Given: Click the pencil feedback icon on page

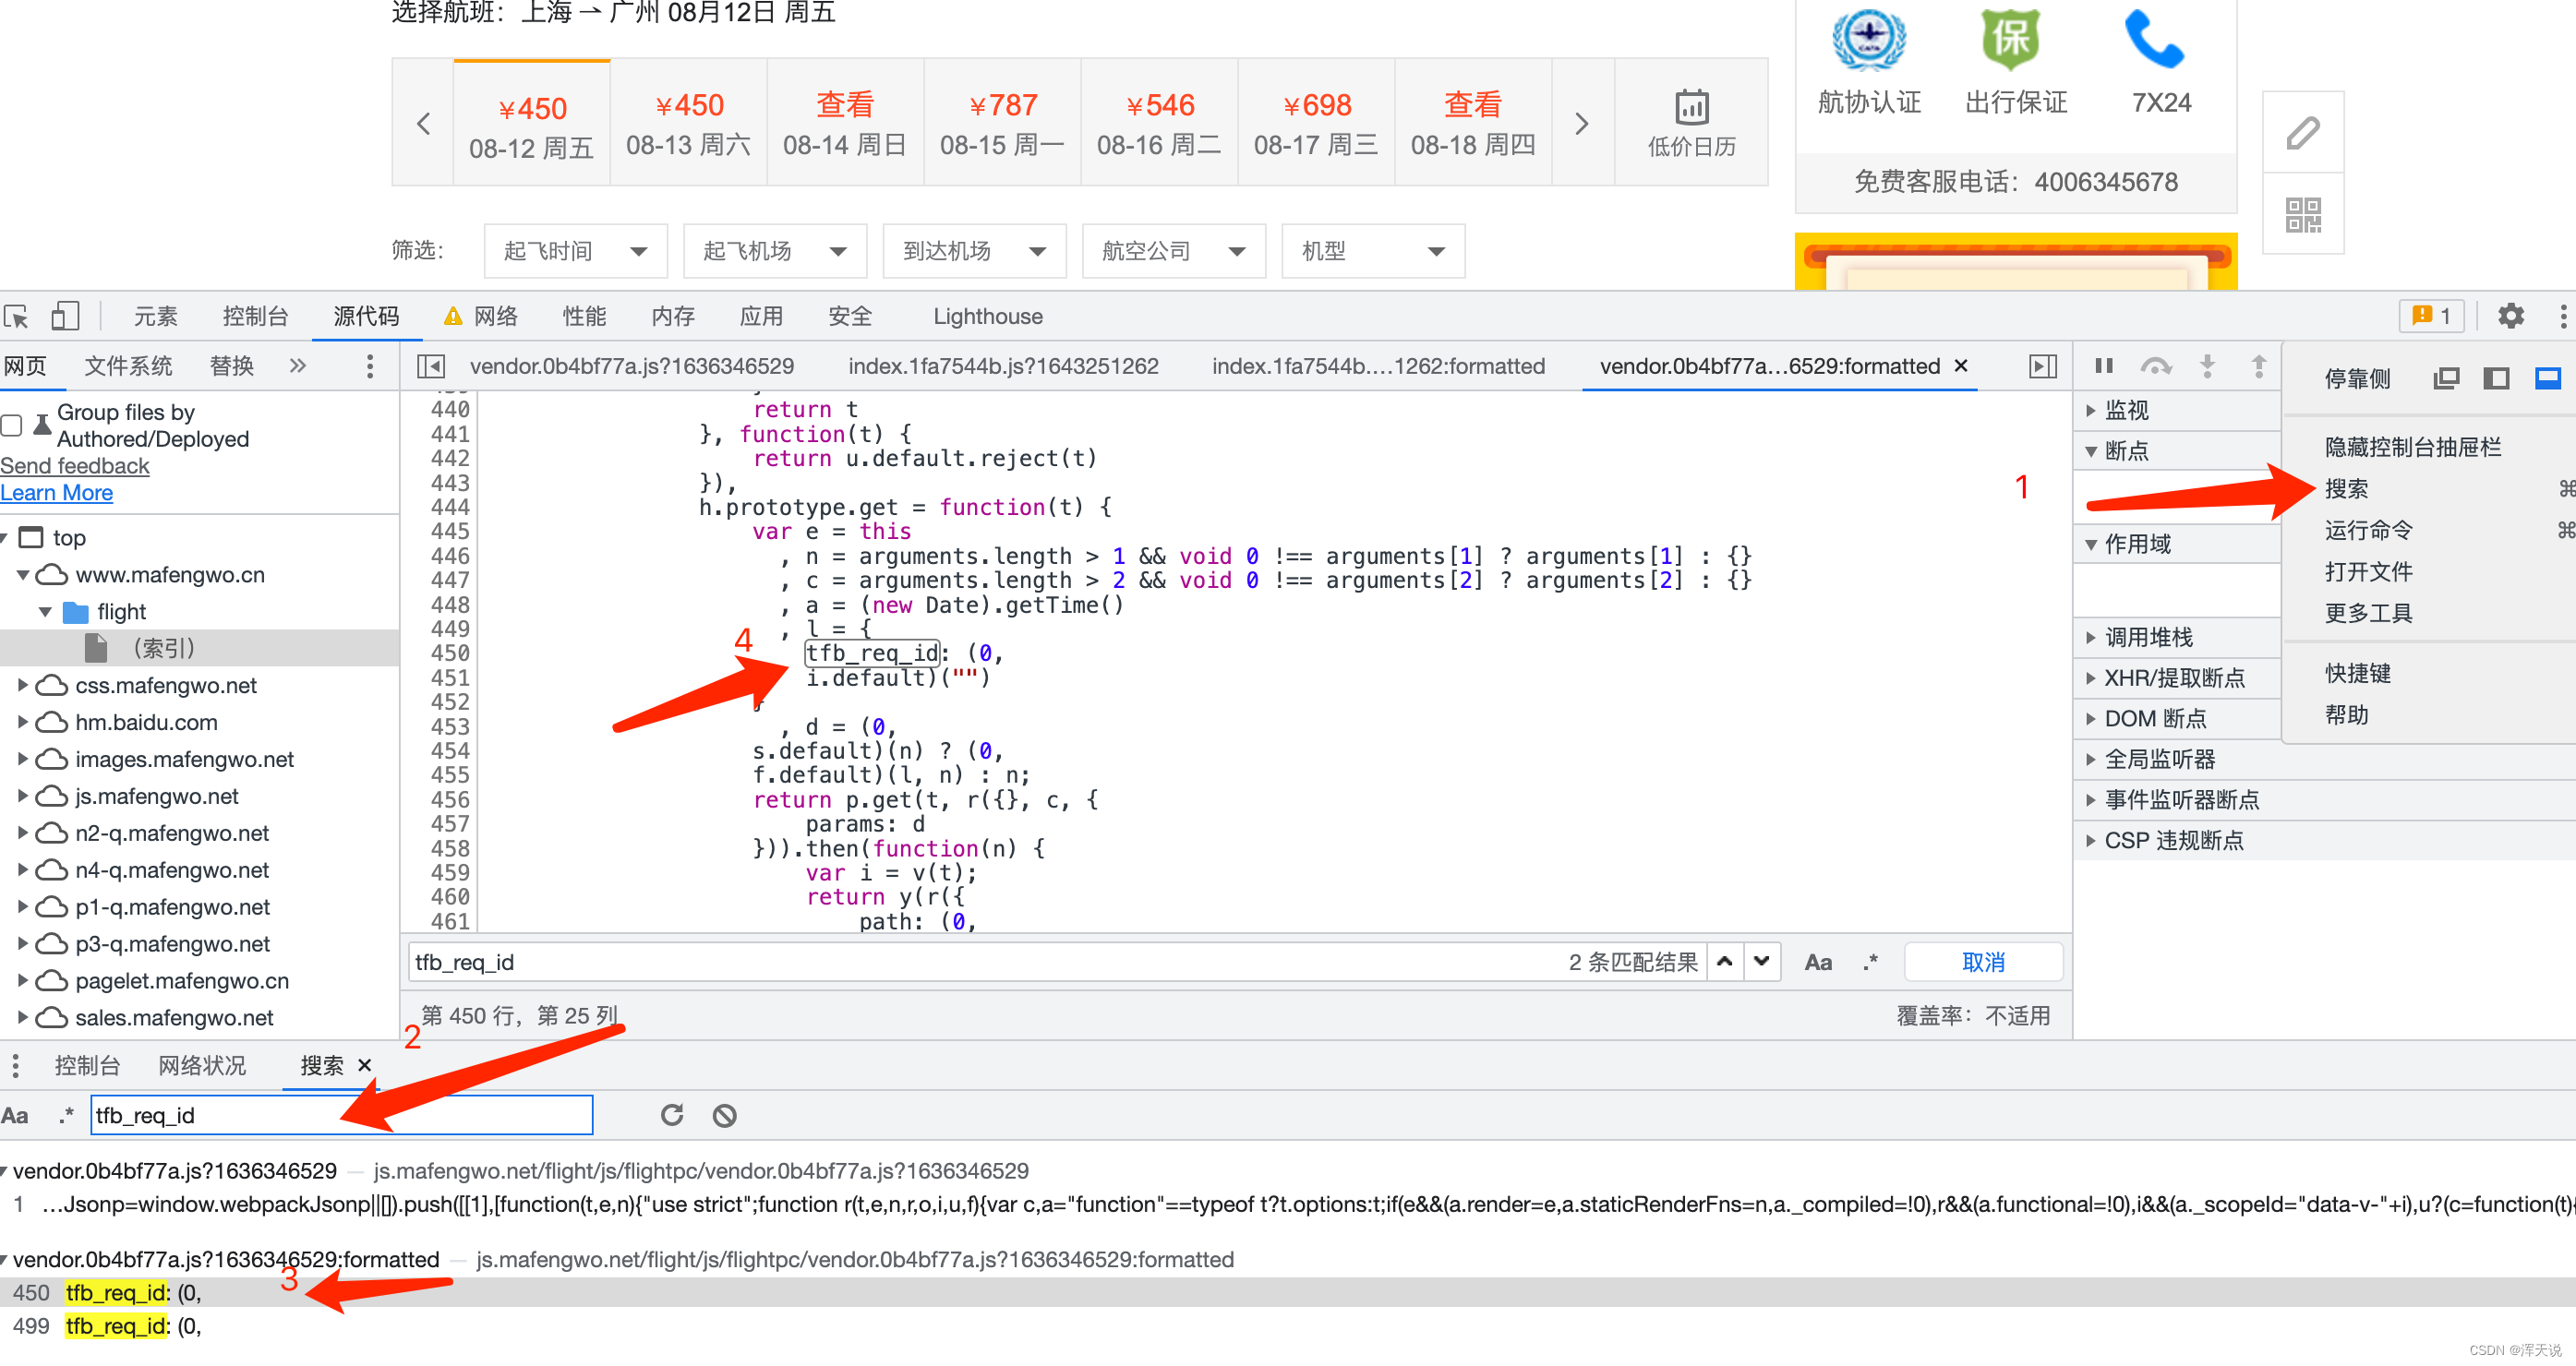Looking at the screenshot, I should 2303,132.
